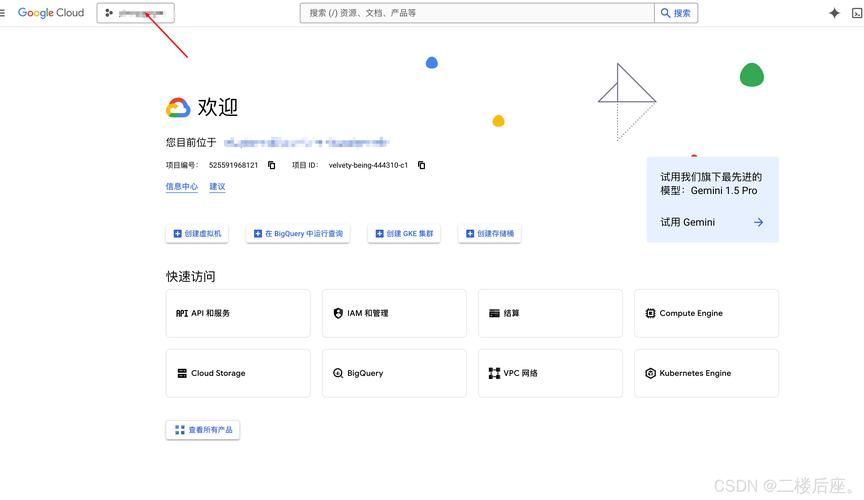
Task: Click the 创建虚拟机 button
Action: coord(197,234)
